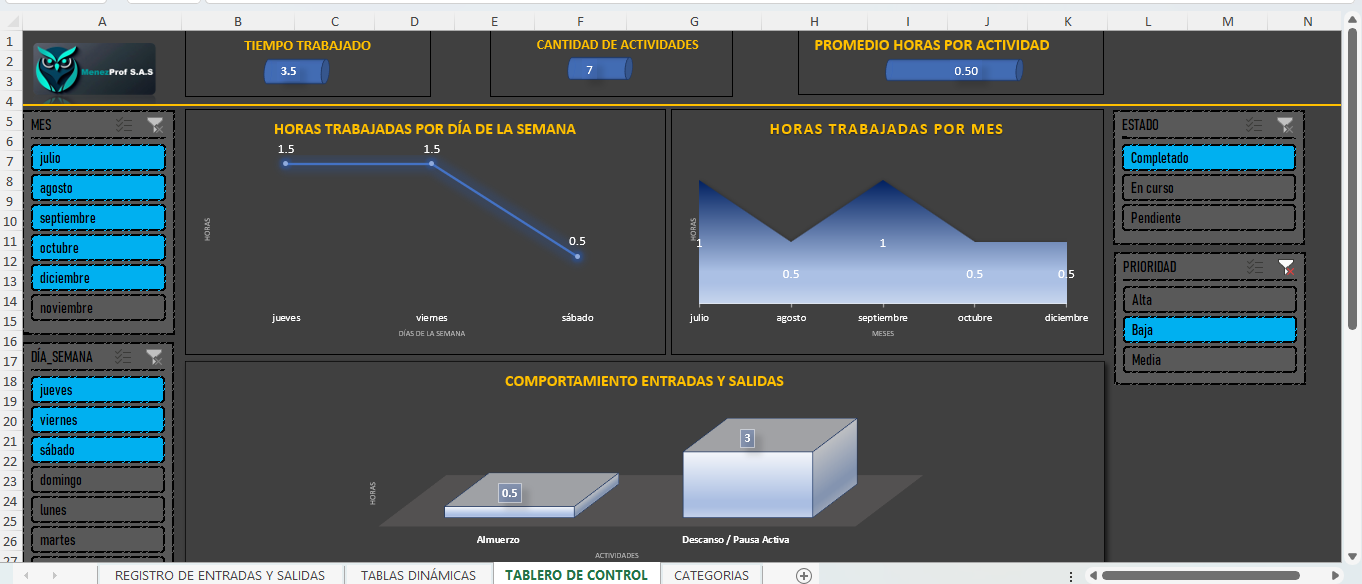Image resolution: width=1362 pixels, height=584 pixels.
Task: Toggle multi-select in the DÍA_SEMANA slicer
Action: pyautogui.click(x=124, y=357)
